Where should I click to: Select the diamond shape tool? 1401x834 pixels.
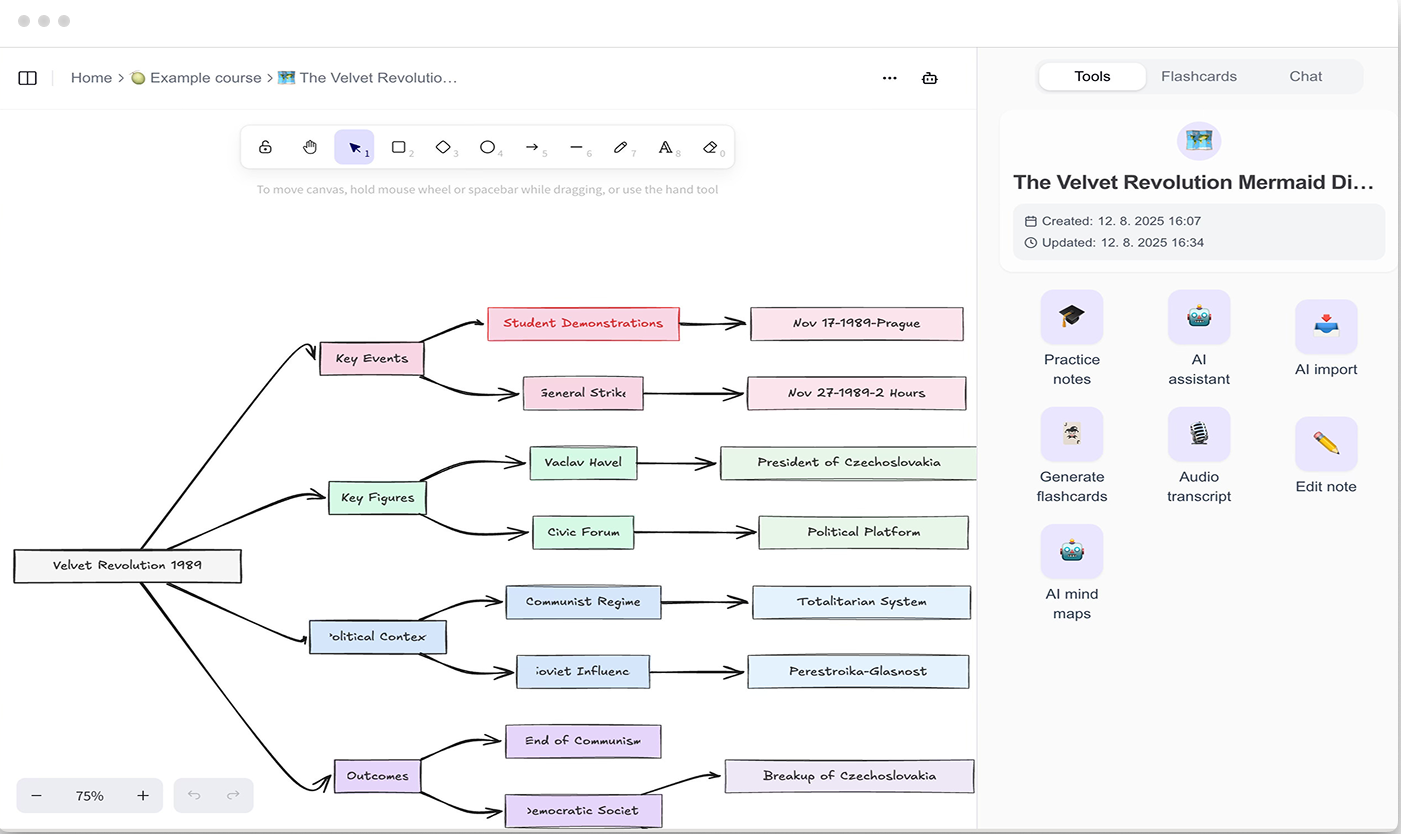pos(443,147)
